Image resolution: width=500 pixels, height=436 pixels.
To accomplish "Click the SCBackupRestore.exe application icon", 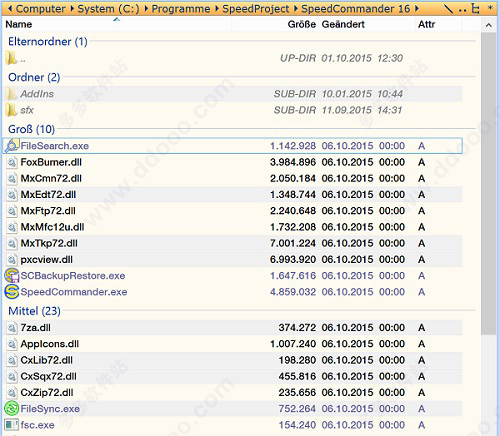I will pyautogui.click(x=12, y=276).
